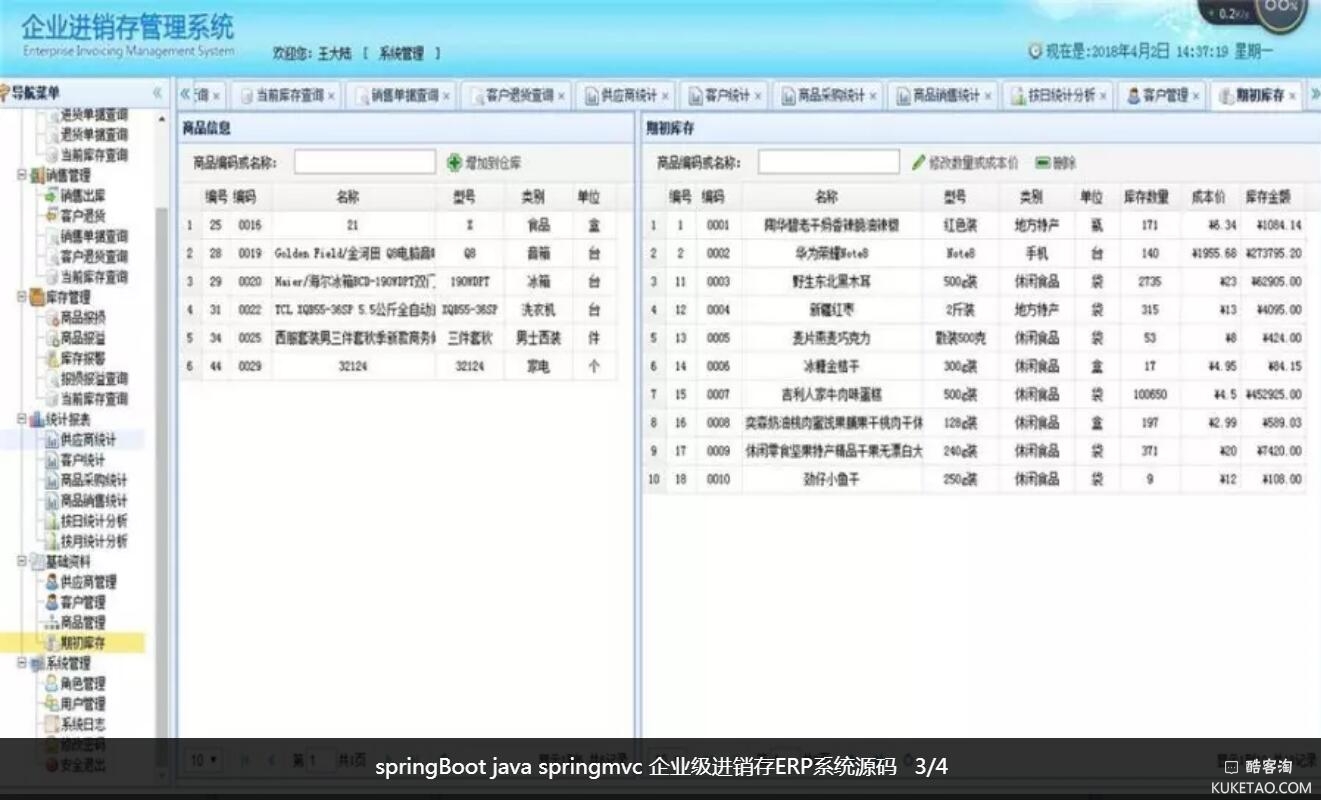Select the Golden Field product row

click(x=397, y=254)
